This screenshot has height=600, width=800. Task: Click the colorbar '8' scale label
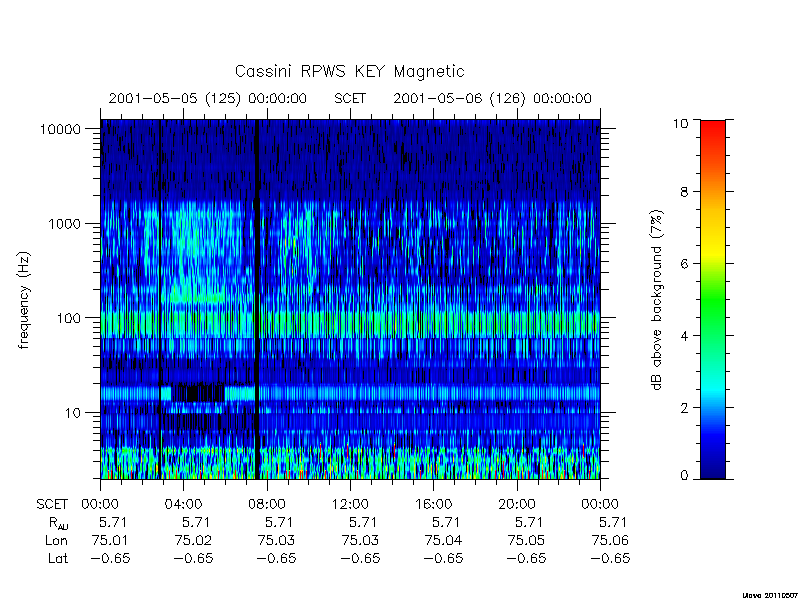(x=684, y=192)
